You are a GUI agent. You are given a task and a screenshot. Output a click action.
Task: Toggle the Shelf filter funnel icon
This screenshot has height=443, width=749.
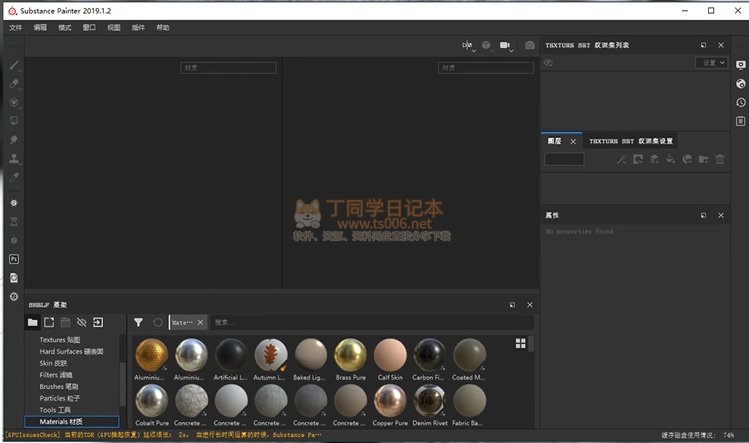click(x=139, y=322)
